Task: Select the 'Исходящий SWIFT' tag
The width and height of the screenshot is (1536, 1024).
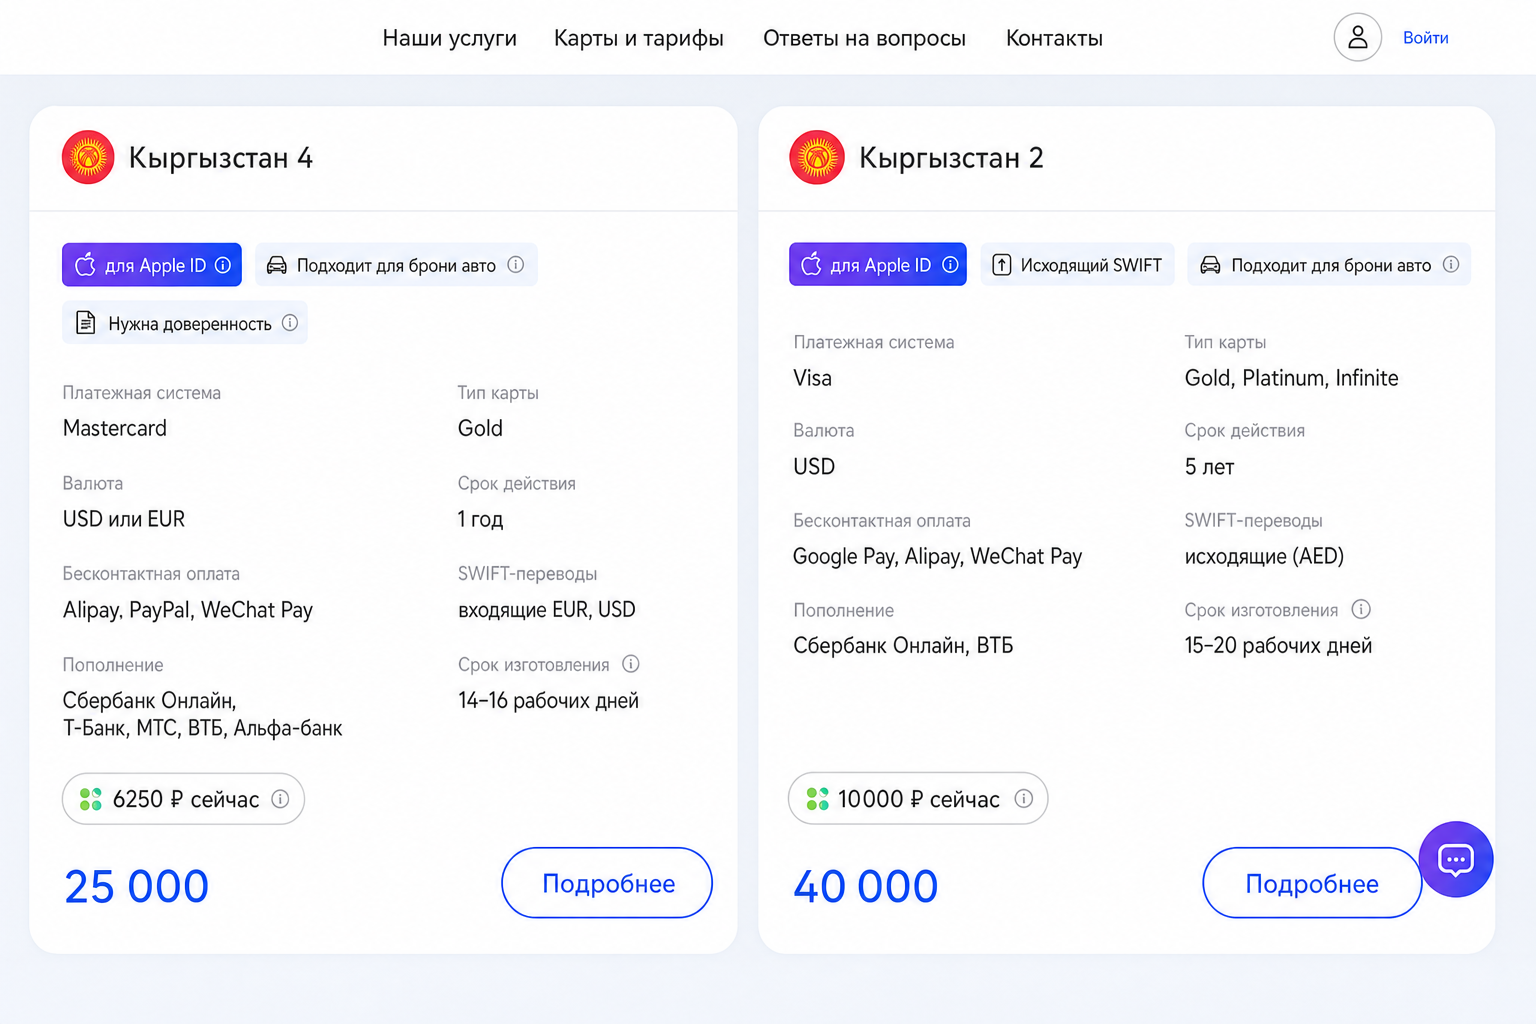Action: 1077,265
